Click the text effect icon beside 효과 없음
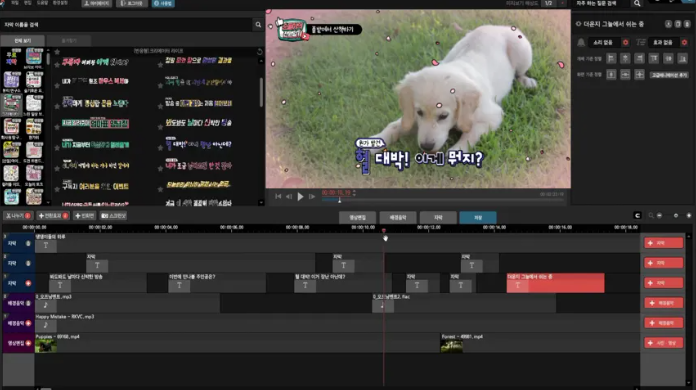 (x=641, y=43)
